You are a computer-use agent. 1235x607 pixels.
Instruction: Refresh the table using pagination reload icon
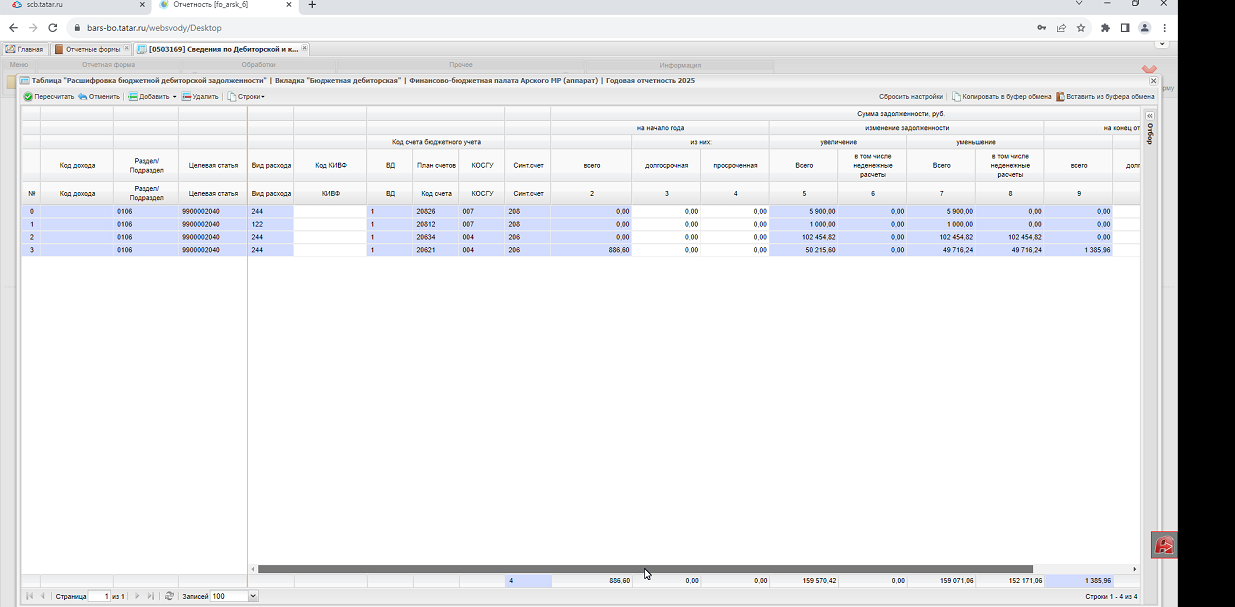pos(169,596)
